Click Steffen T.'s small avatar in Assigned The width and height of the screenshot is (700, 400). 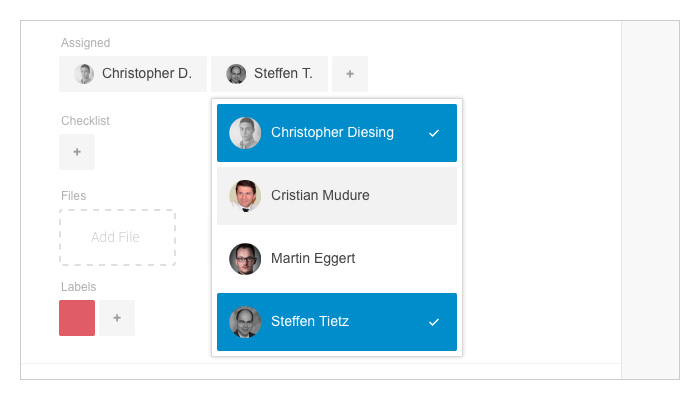point(236,74)
